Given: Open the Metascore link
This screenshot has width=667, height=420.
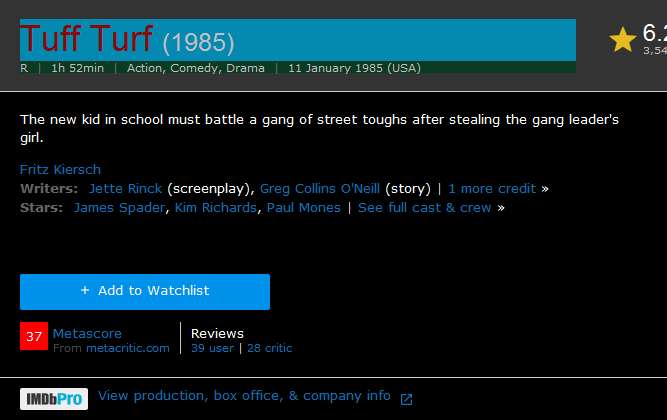Looking at the screenshot, I should (x=87, y=333).
